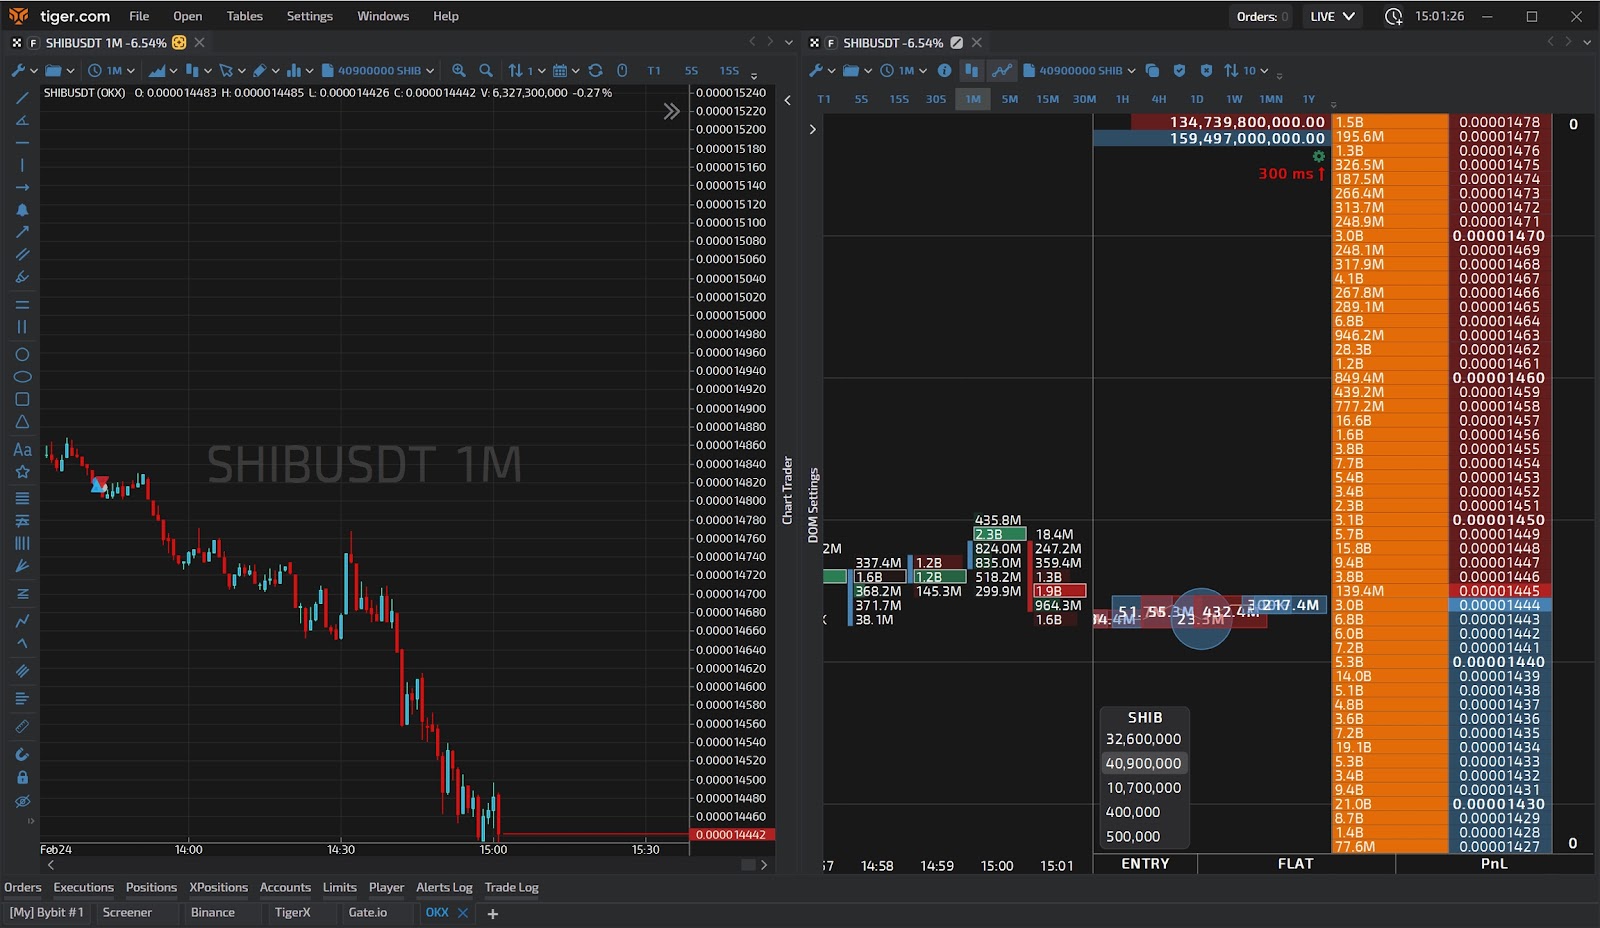1600x928 pixels.
Task: Add a new workspace tab with plus
Action: coord(492,913)
